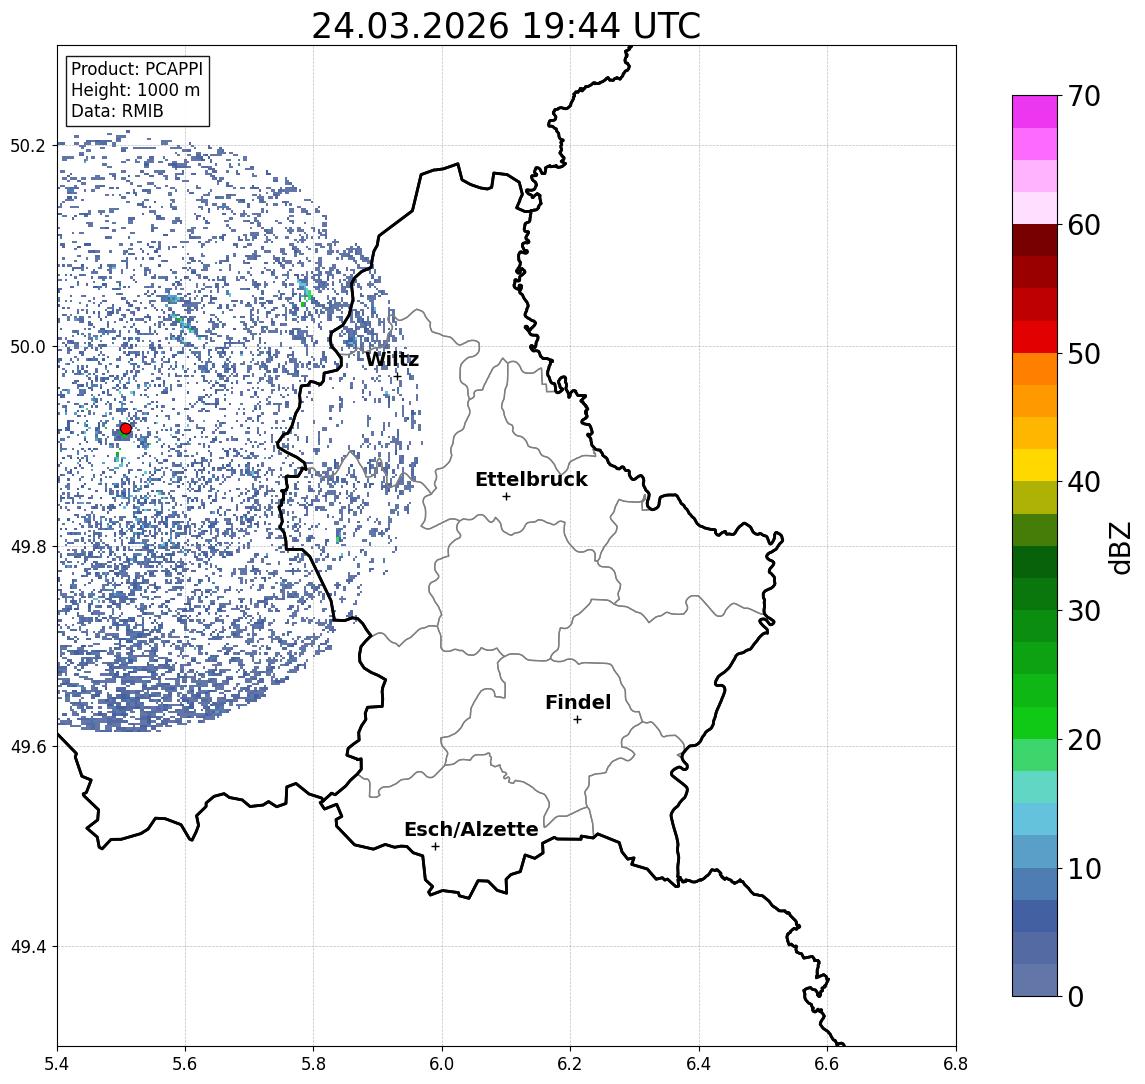Click the colorbar "dBZ" unit label
Screen dimensions: 1145x1084
[1120, 547]
